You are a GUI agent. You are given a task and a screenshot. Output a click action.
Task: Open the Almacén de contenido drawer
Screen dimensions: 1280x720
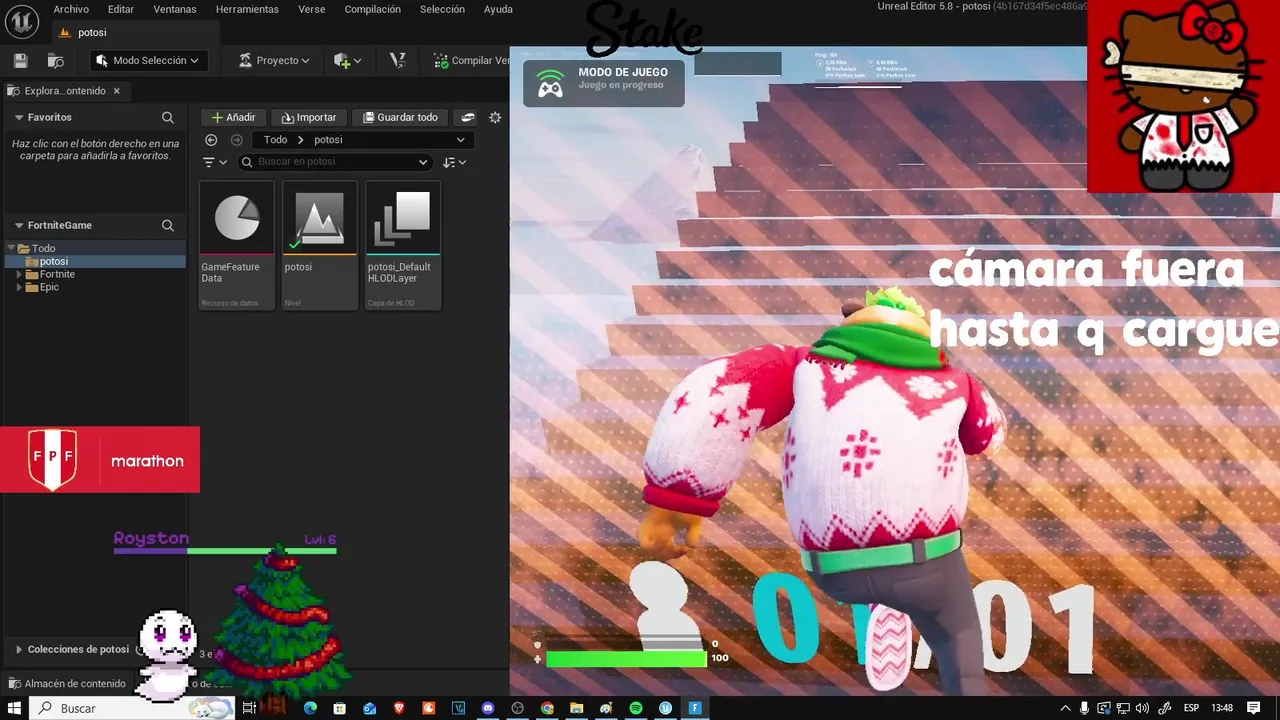pyautogui.click(x=65, y=684)
